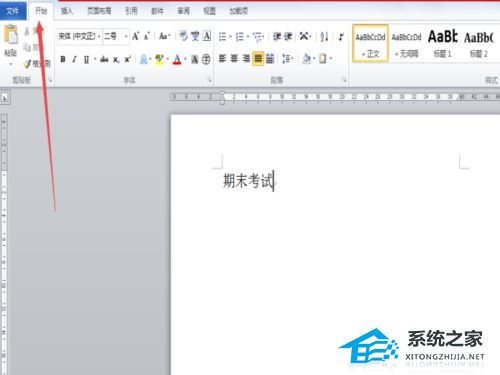Click Decrease Indent
This screenshot has width=500, height=375.
(277, 36)
